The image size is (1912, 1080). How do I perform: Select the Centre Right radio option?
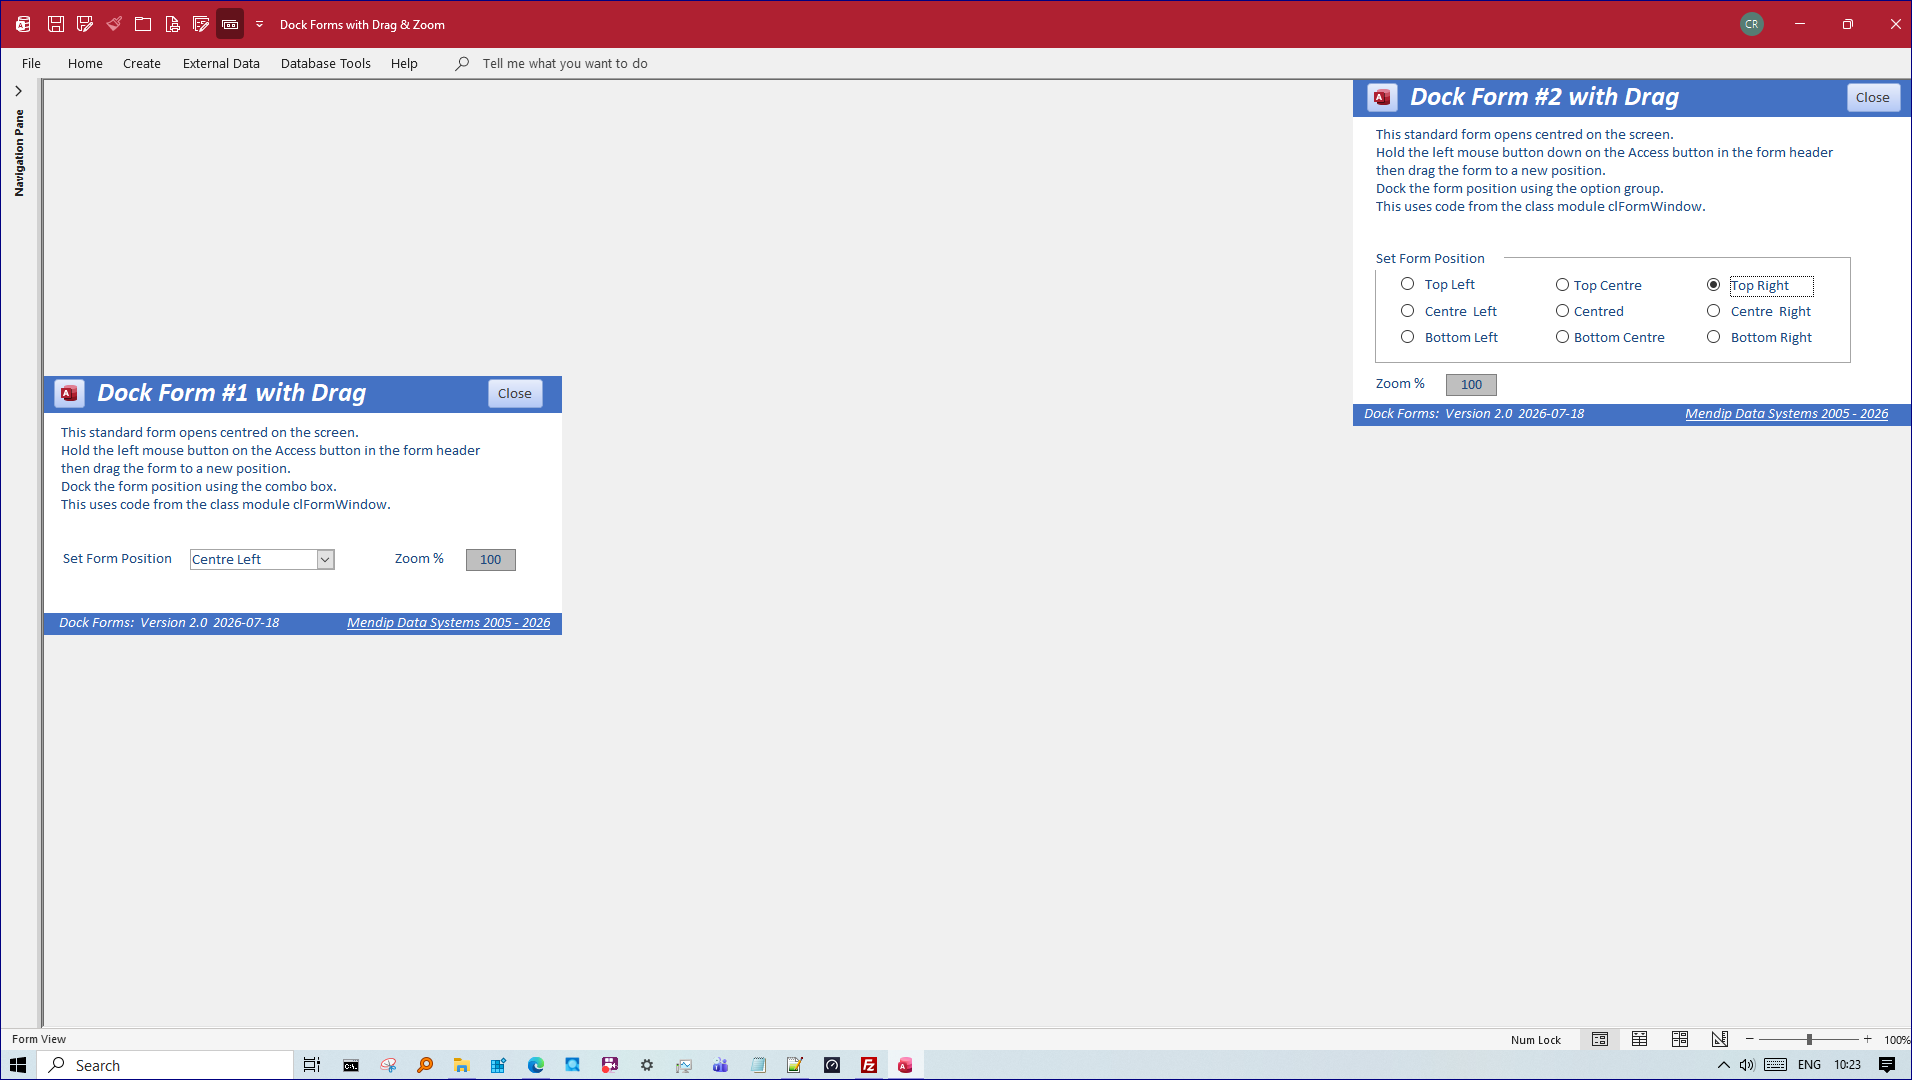[1713, 311]
